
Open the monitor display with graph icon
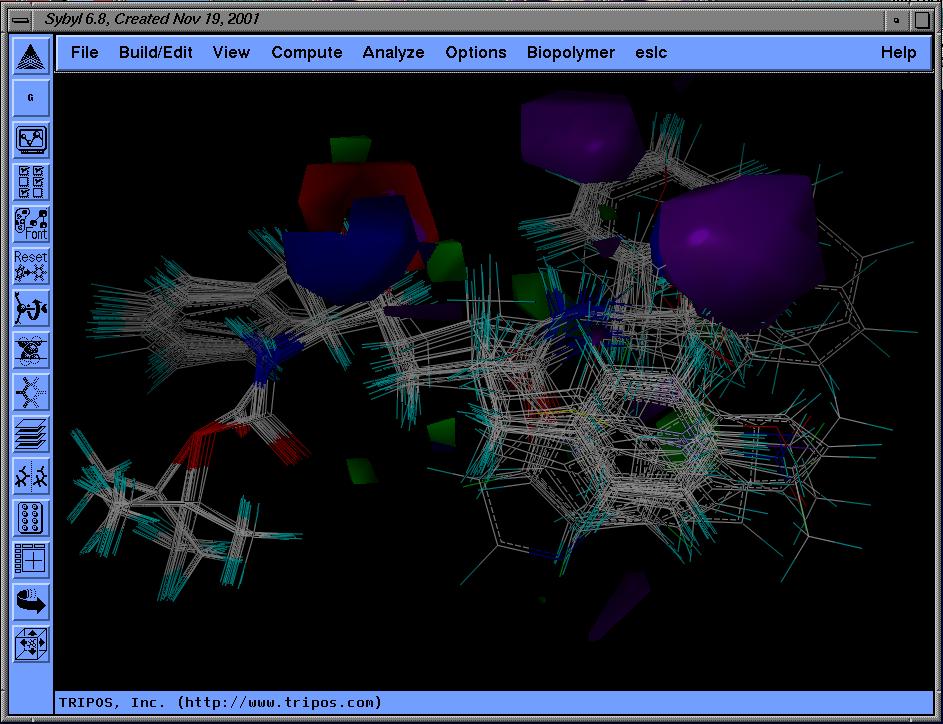click(x=31, y=140)
